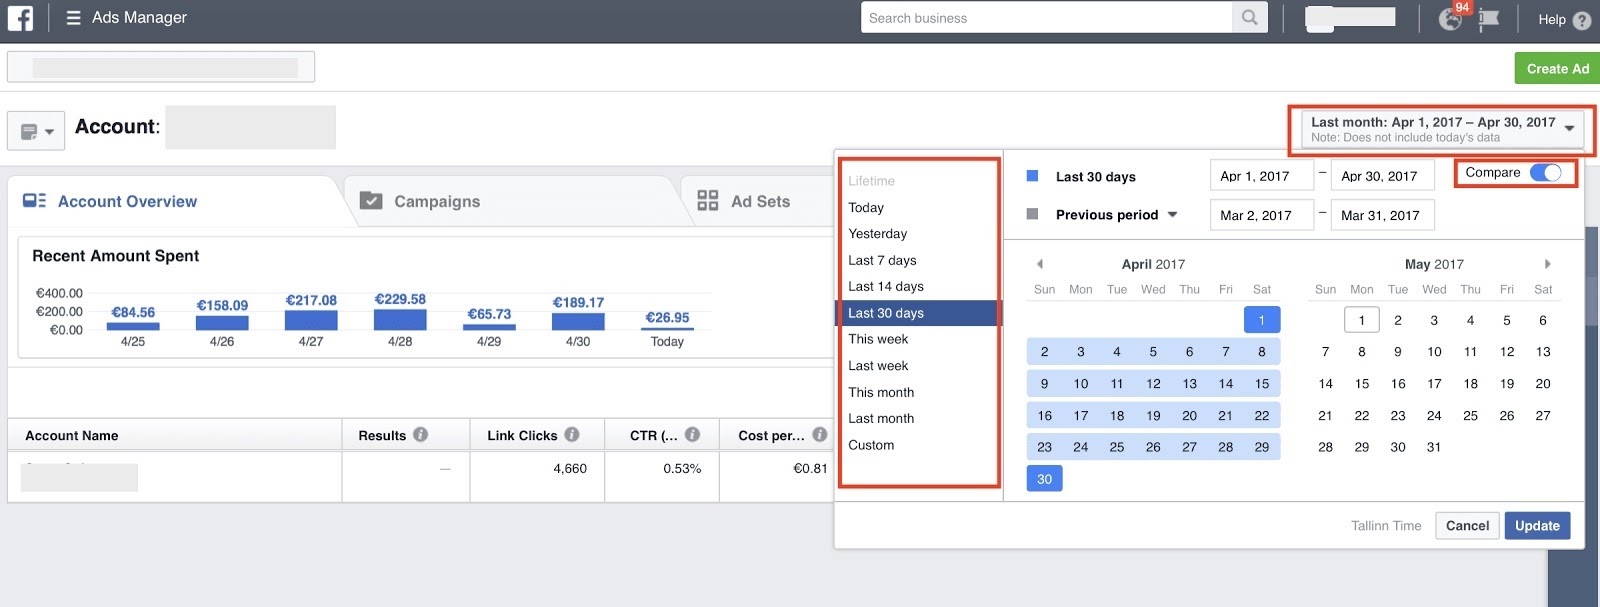Click the search magnifier icon
The width and height of the screenshot is (1600, 607).
1249,18
